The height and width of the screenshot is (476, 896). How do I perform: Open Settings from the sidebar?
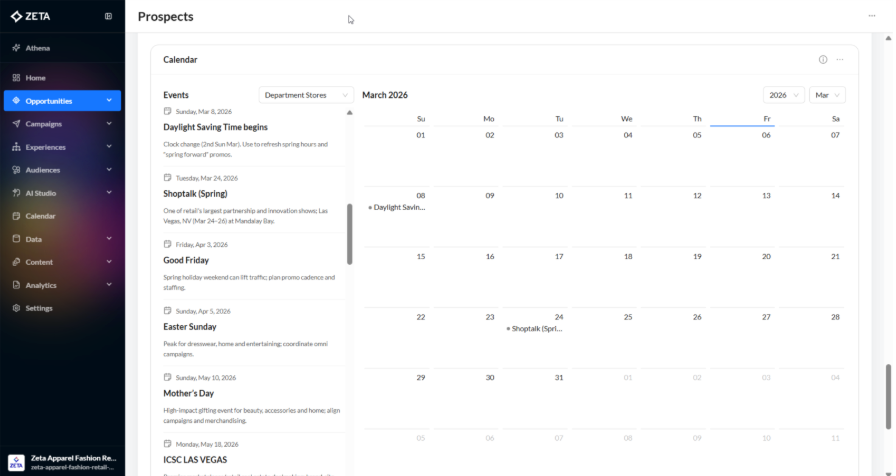tap(39, 308)
